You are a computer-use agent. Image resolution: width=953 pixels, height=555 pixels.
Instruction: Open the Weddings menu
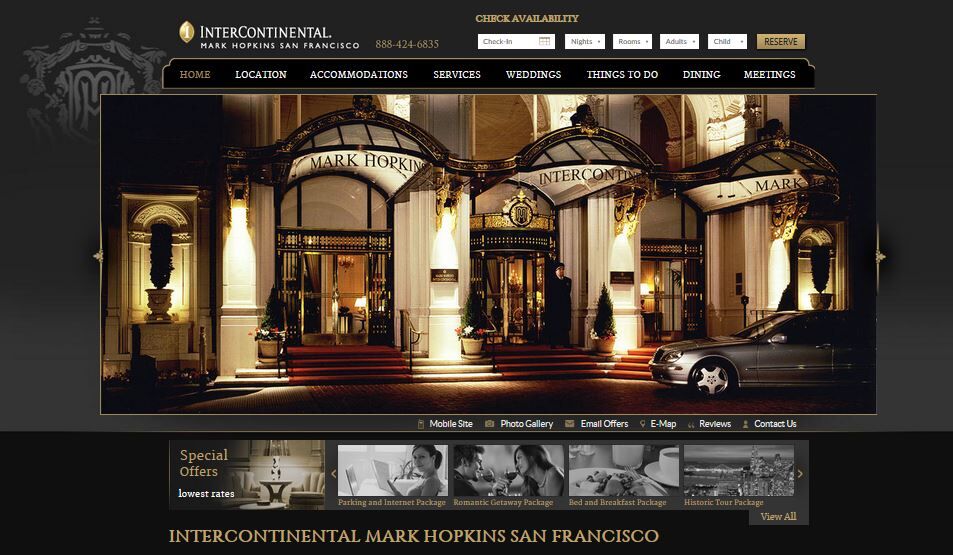click(534, 74)
